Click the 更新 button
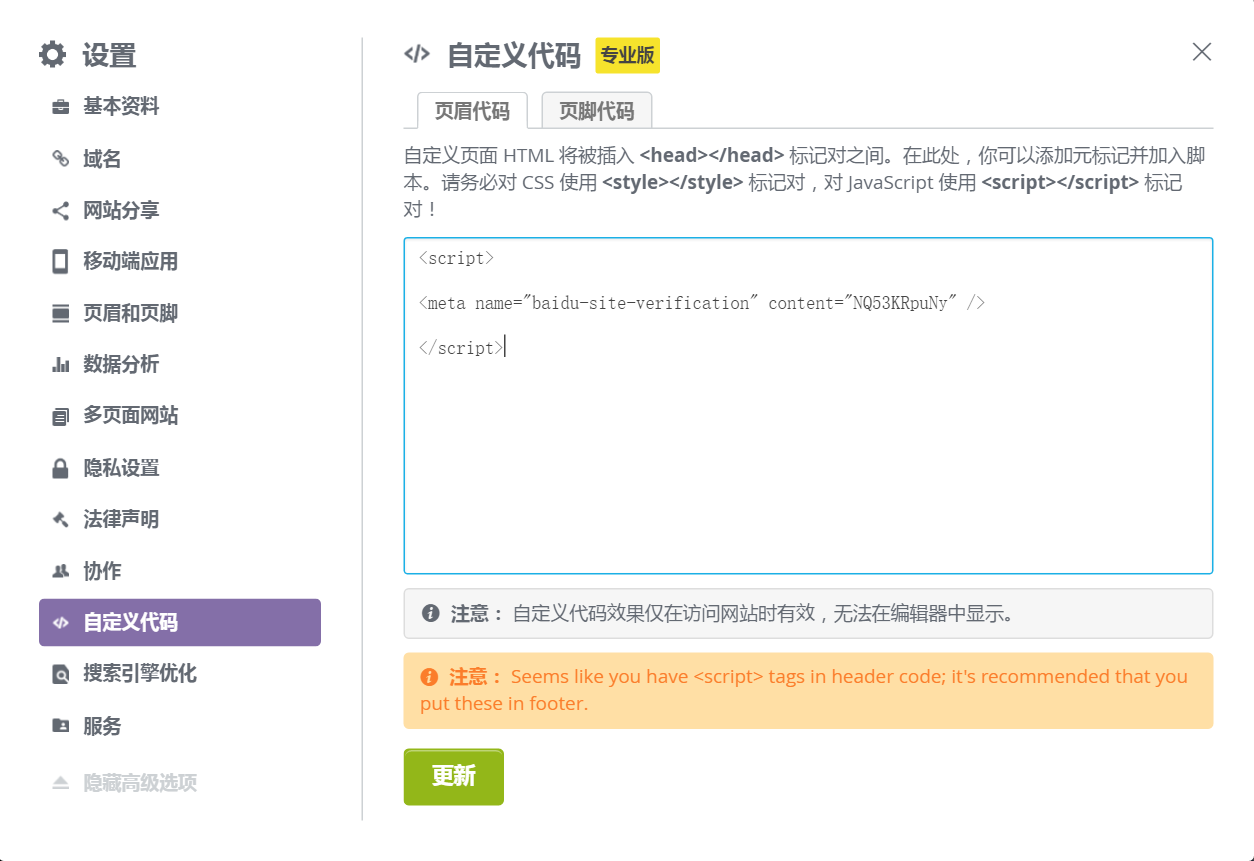This screenshot has width=1254, height=861. click(x=454, y=777)
